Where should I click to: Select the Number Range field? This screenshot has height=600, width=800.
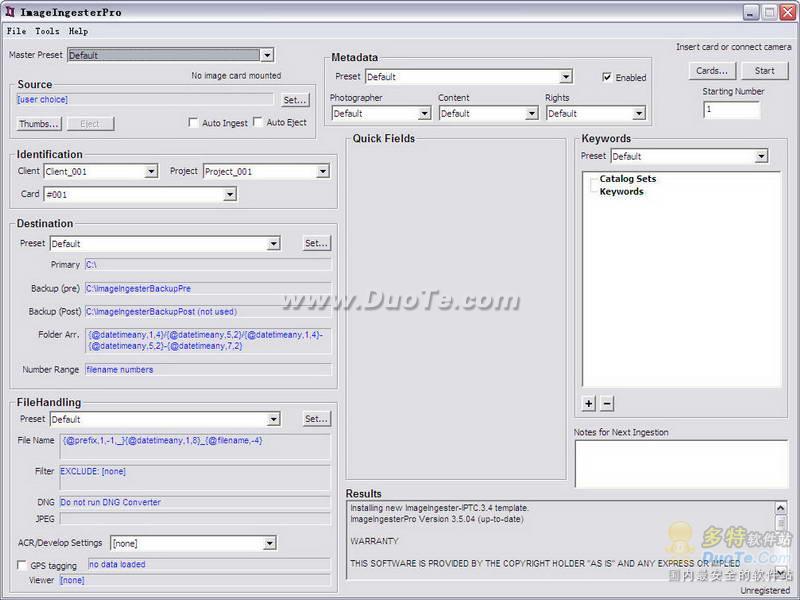tap(208, 369)
